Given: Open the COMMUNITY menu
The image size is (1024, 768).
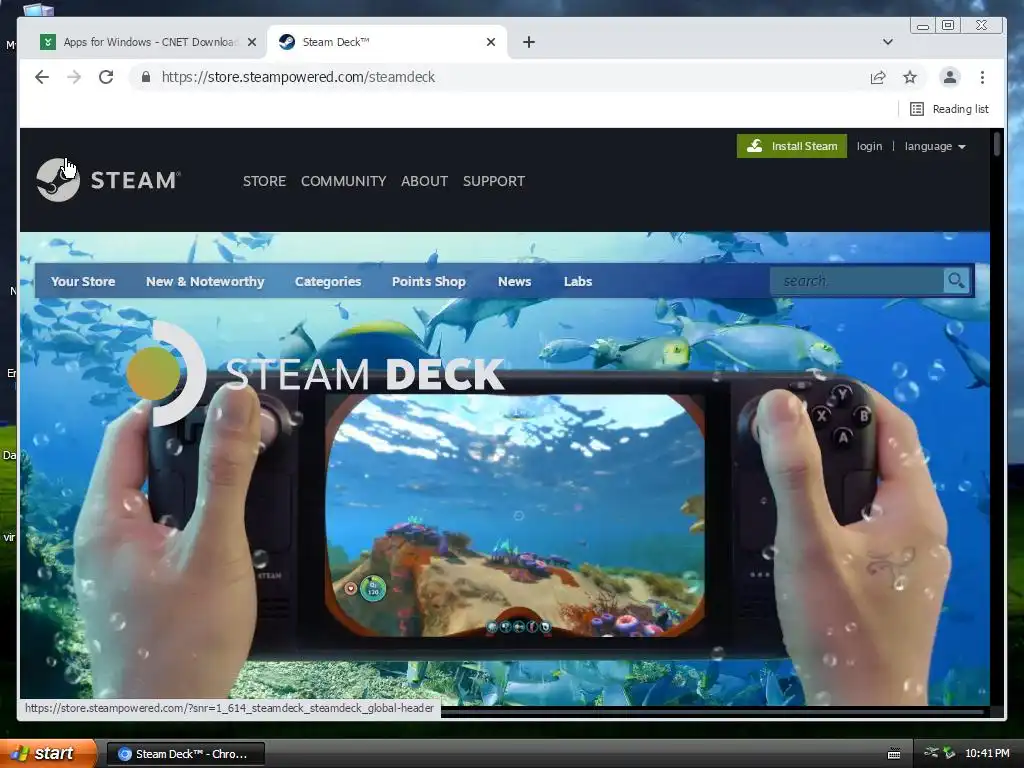Looking at the screenshot, I should pyautogui.click(x=344, y=181).
